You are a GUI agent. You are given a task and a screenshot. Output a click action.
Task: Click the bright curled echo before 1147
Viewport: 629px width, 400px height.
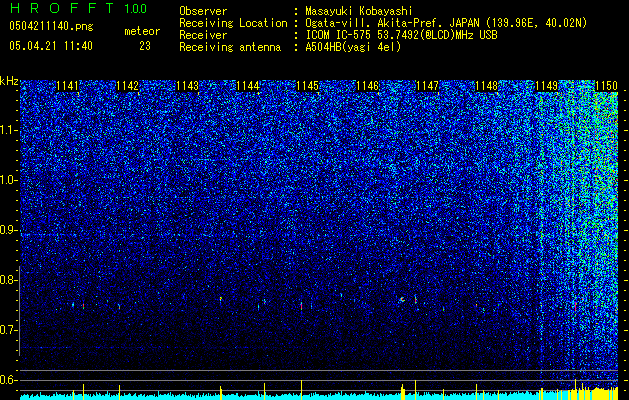402,299
